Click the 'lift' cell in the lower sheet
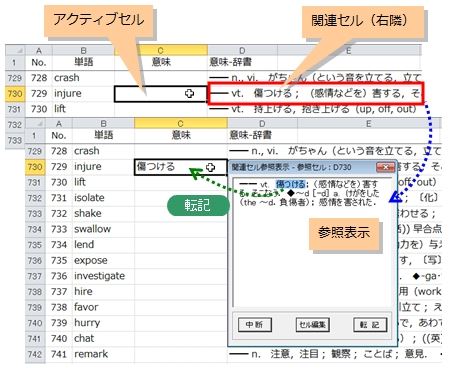This screenshot has height=368, width=451. pyautogui.click(x=103, y=182)
